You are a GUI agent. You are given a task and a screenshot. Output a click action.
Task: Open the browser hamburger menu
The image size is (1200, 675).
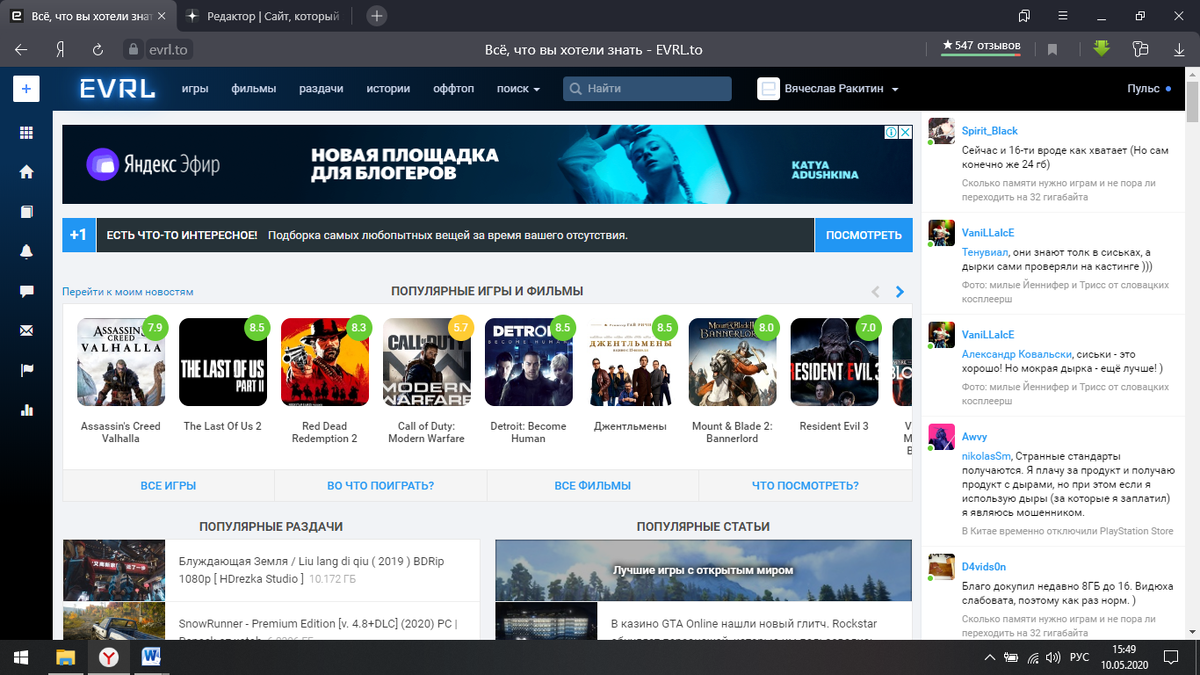(x=1063, y=16)
